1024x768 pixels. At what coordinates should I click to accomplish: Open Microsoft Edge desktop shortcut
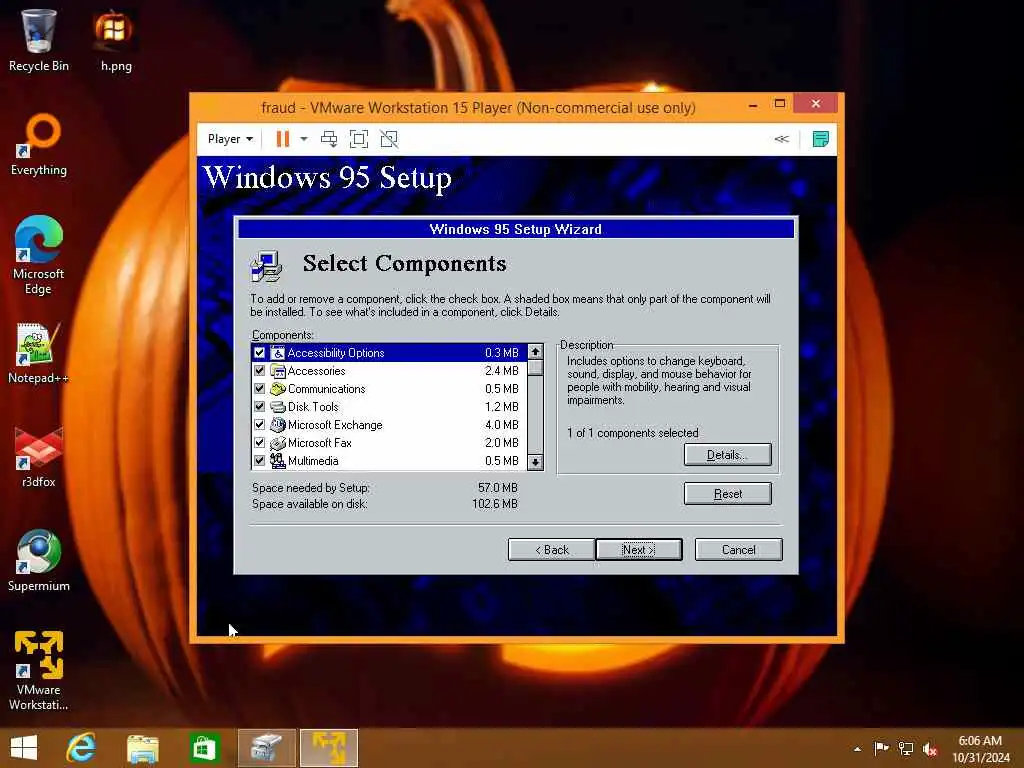pos(39,255)
